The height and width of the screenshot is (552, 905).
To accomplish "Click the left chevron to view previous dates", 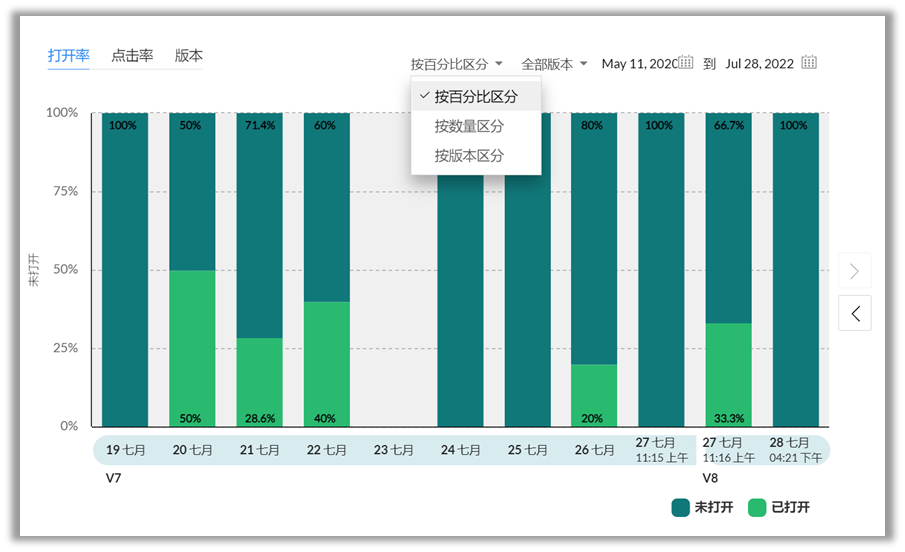I will (854, 313).
